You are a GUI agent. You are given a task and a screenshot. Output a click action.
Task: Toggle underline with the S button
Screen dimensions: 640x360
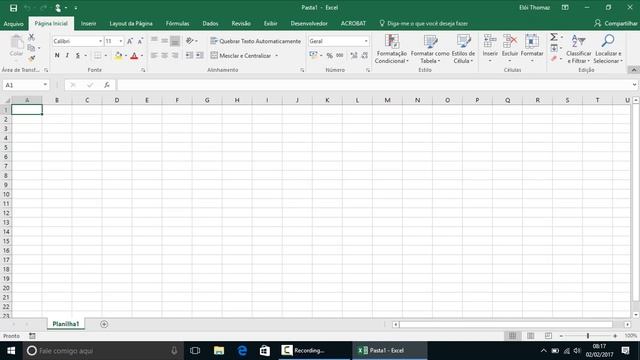coord(78,56)
